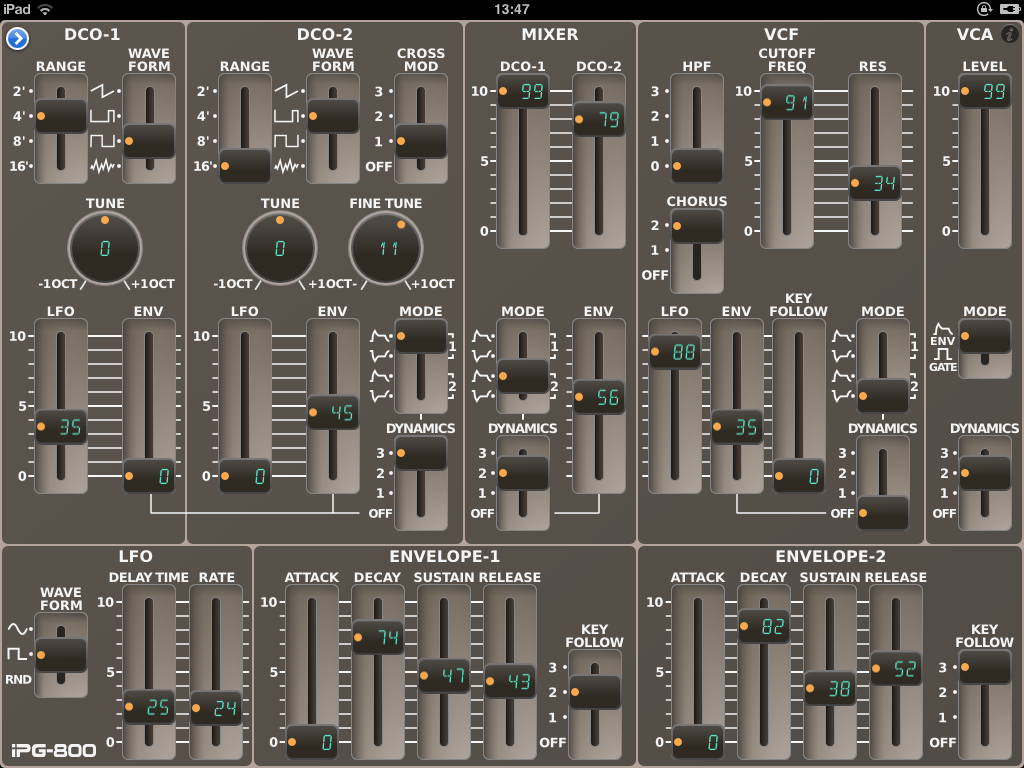Set HPF switch to position 3
1024x768 pixels.
[696, 91]
